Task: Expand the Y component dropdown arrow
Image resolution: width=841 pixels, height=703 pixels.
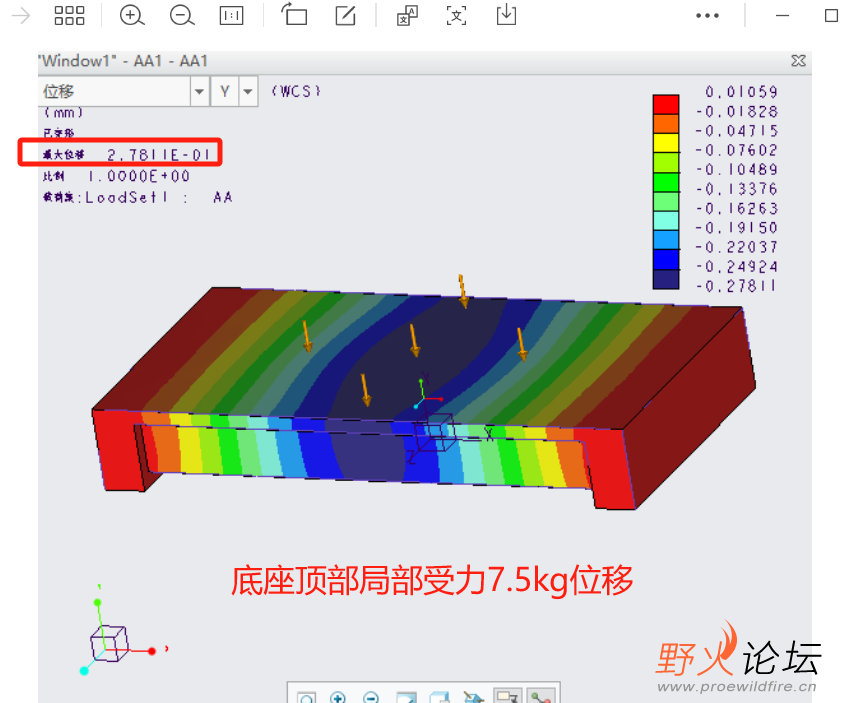Action: tap(248, 91)
